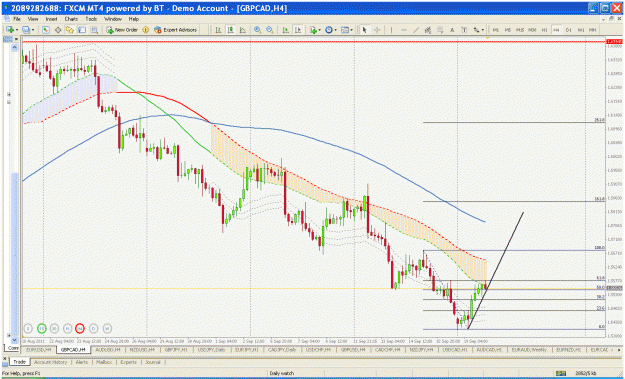Switch to D1 timeframe
Screen dimensions: 625x379
tap(569, 30)
